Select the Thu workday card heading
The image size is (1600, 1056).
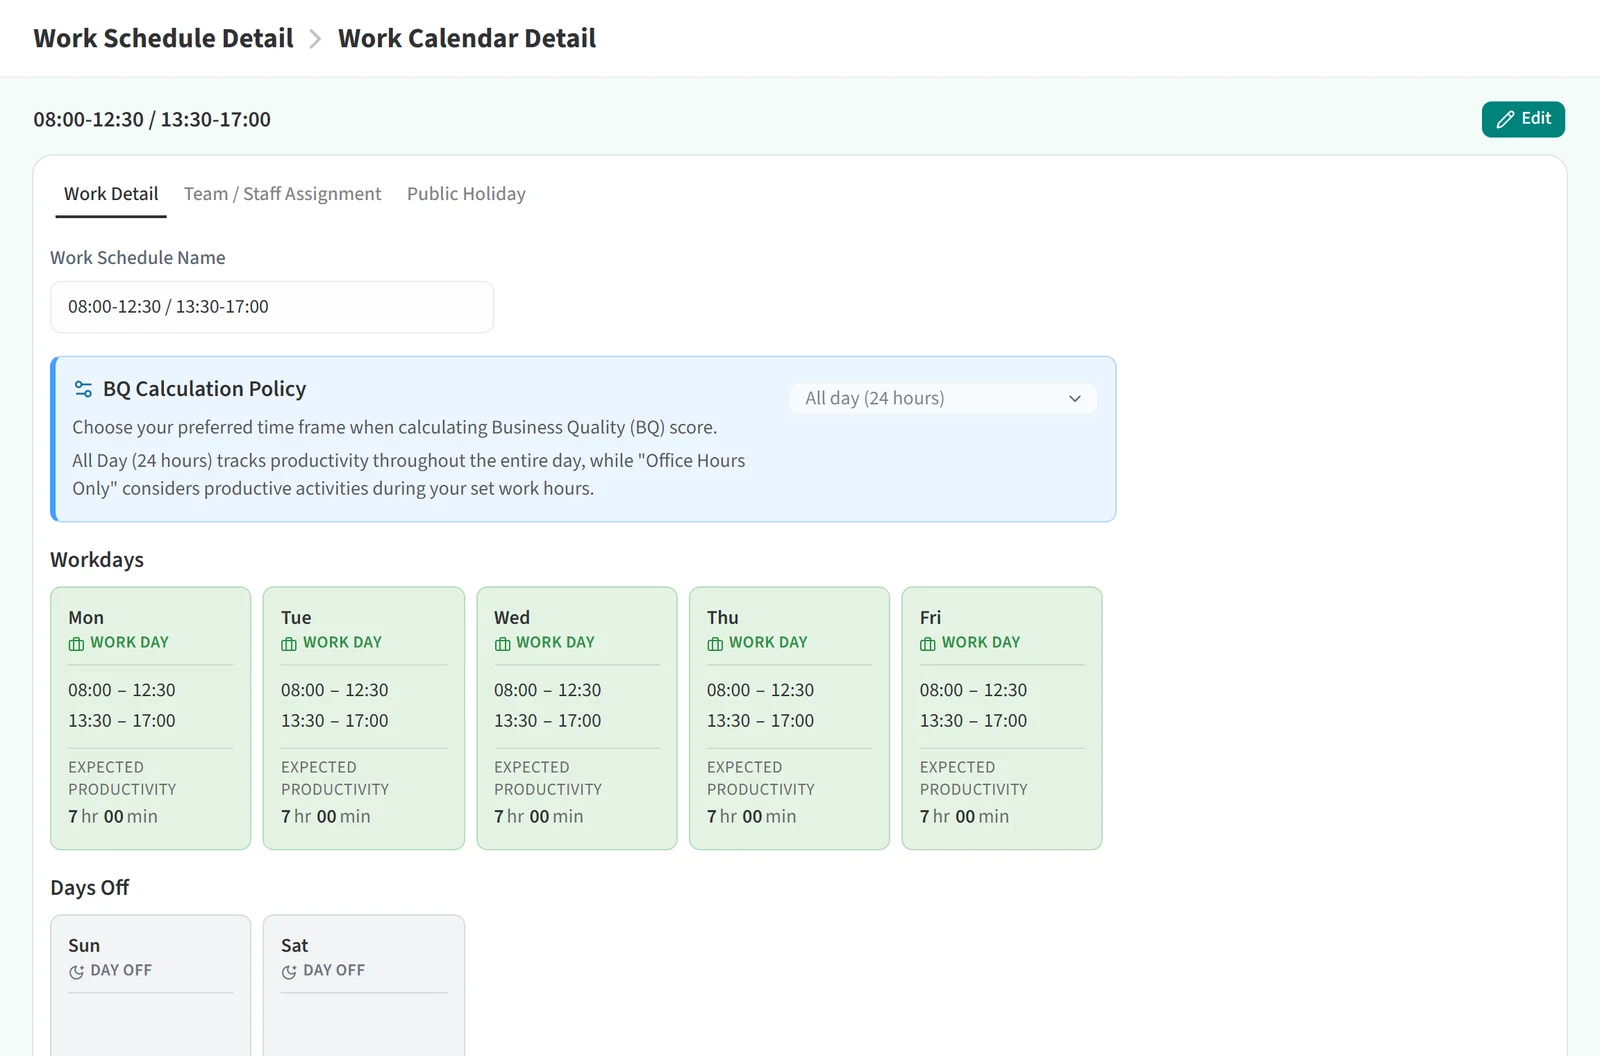point(723,618)
